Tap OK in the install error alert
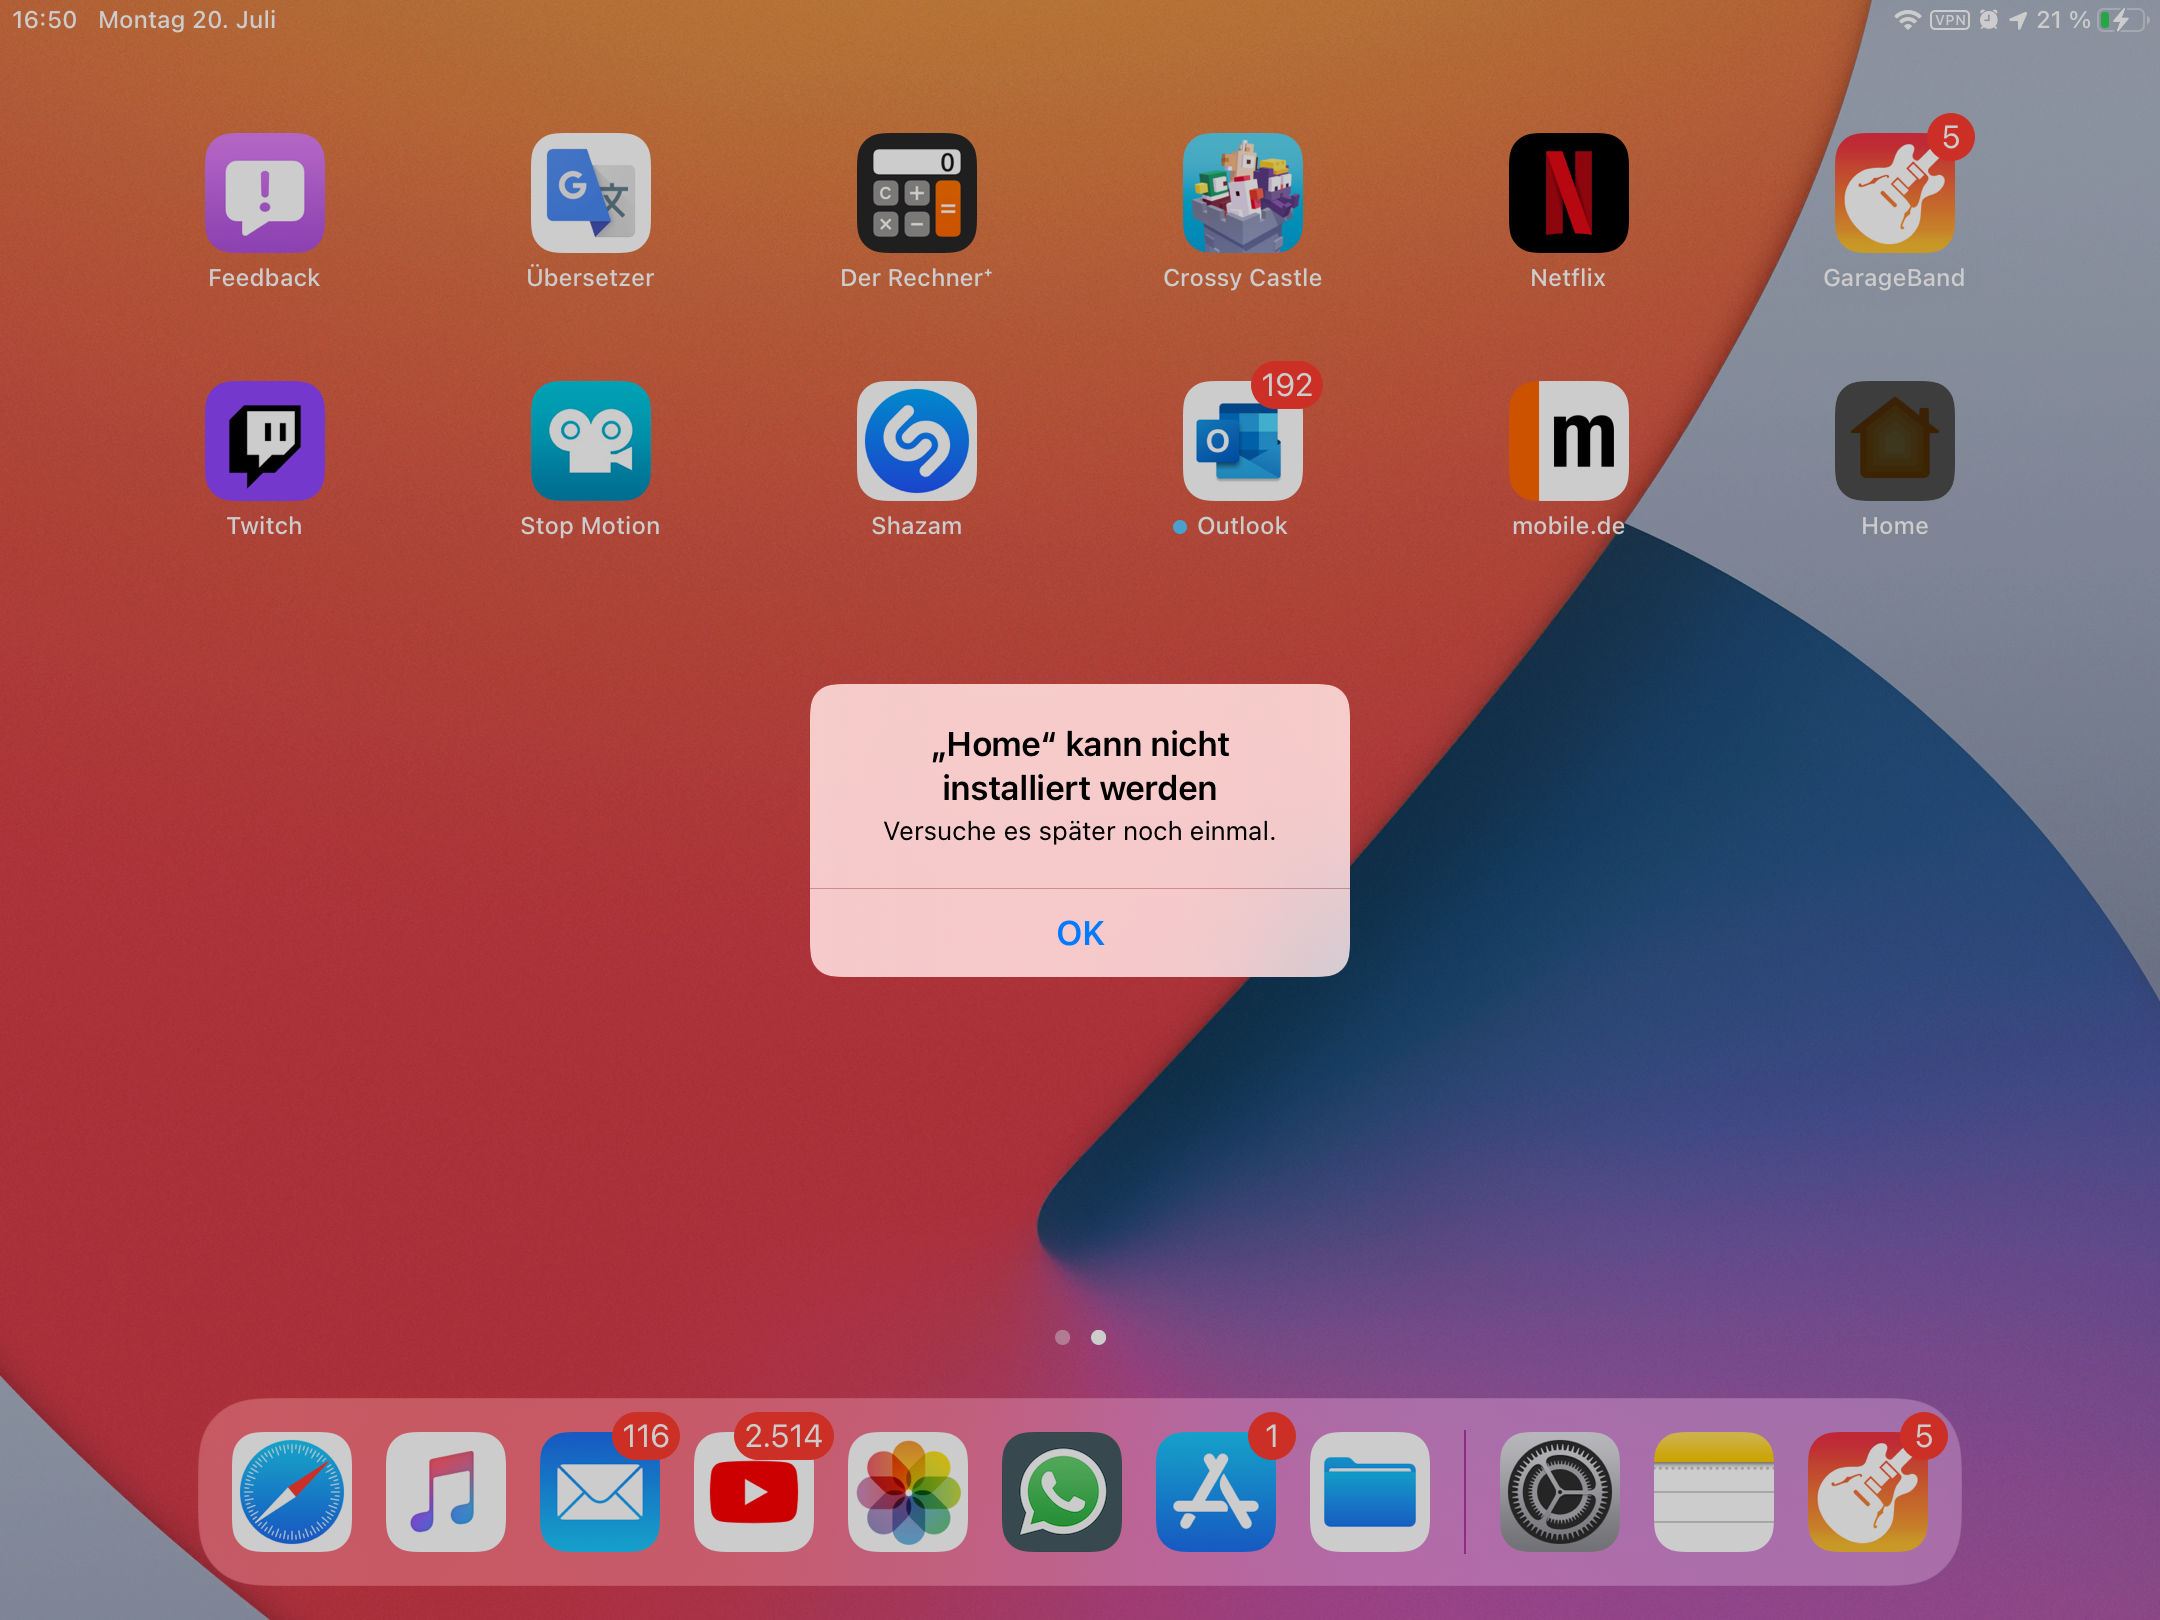The image size is (2160, 1620). [1080, 933]
